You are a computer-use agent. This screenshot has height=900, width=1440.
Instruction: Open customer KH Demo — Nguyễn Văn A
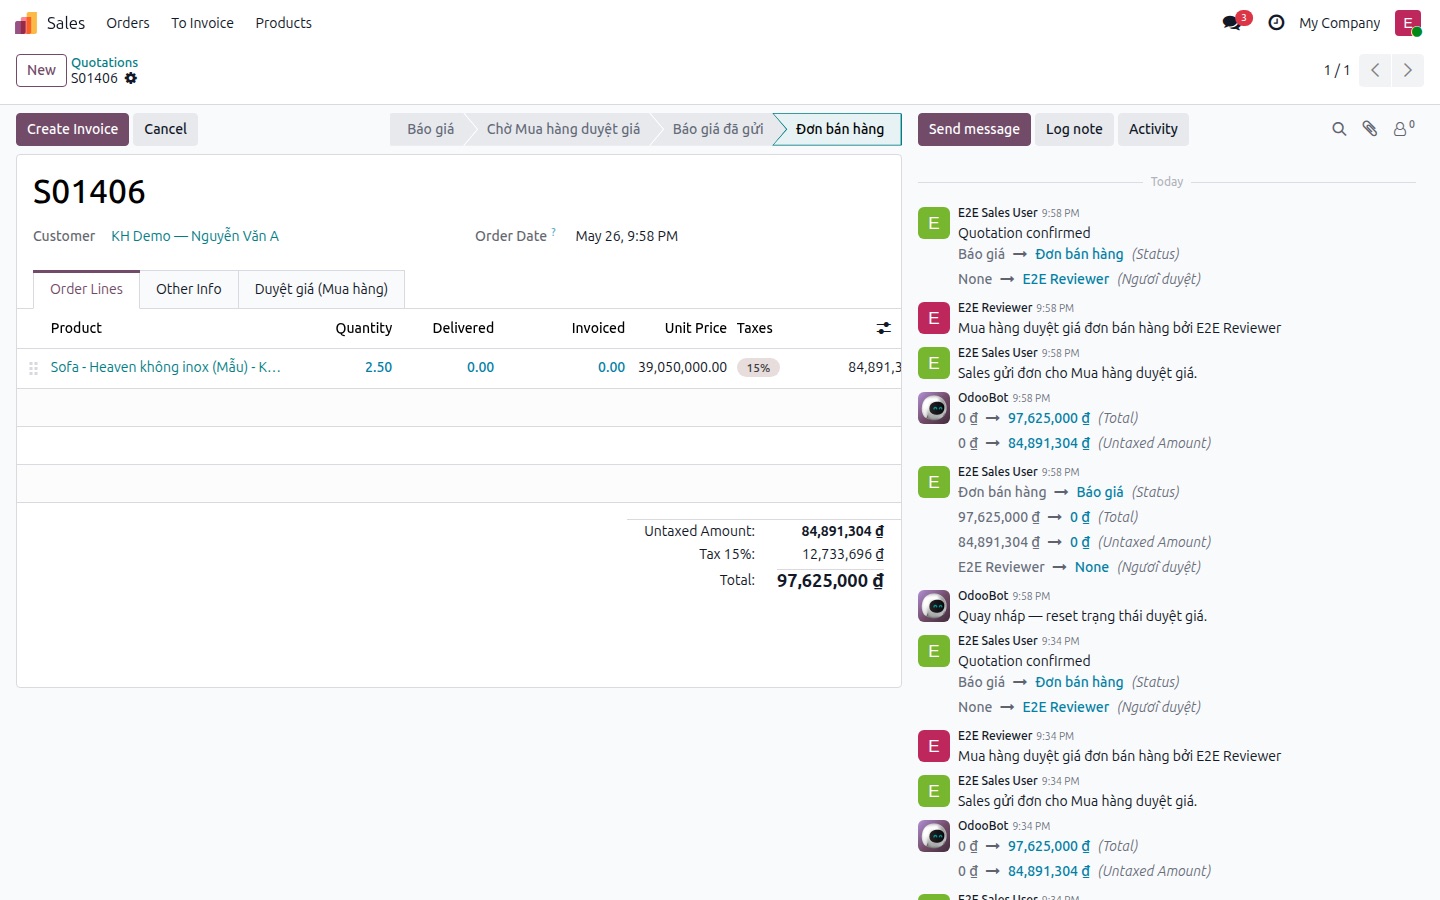pos(195,236)
